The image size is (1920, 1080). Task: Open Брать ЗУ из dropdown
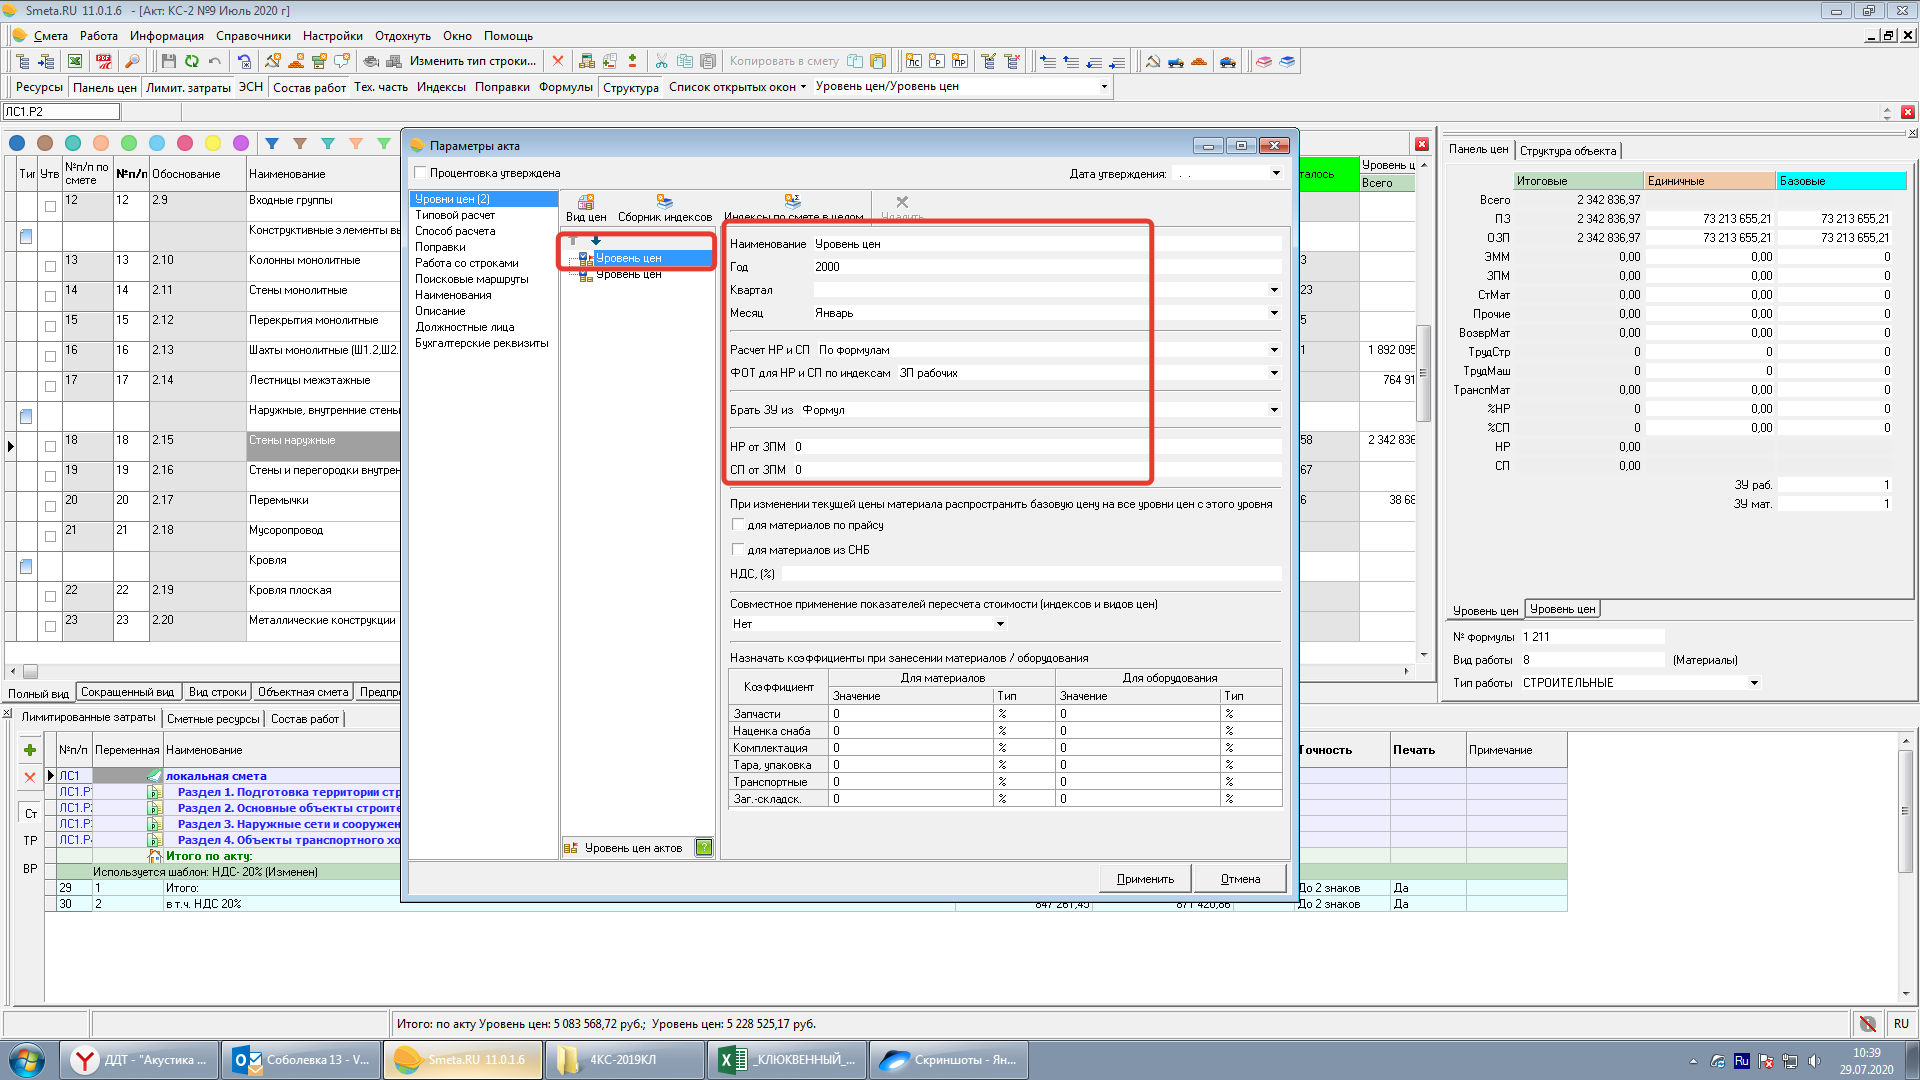[1274, 410]
